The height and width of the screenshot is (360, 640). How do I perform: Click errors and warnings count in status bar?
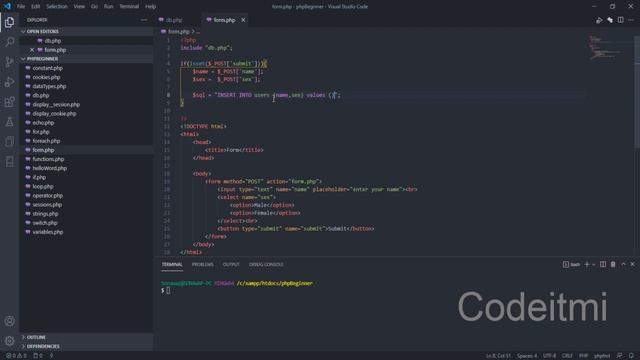click(16, 356)
